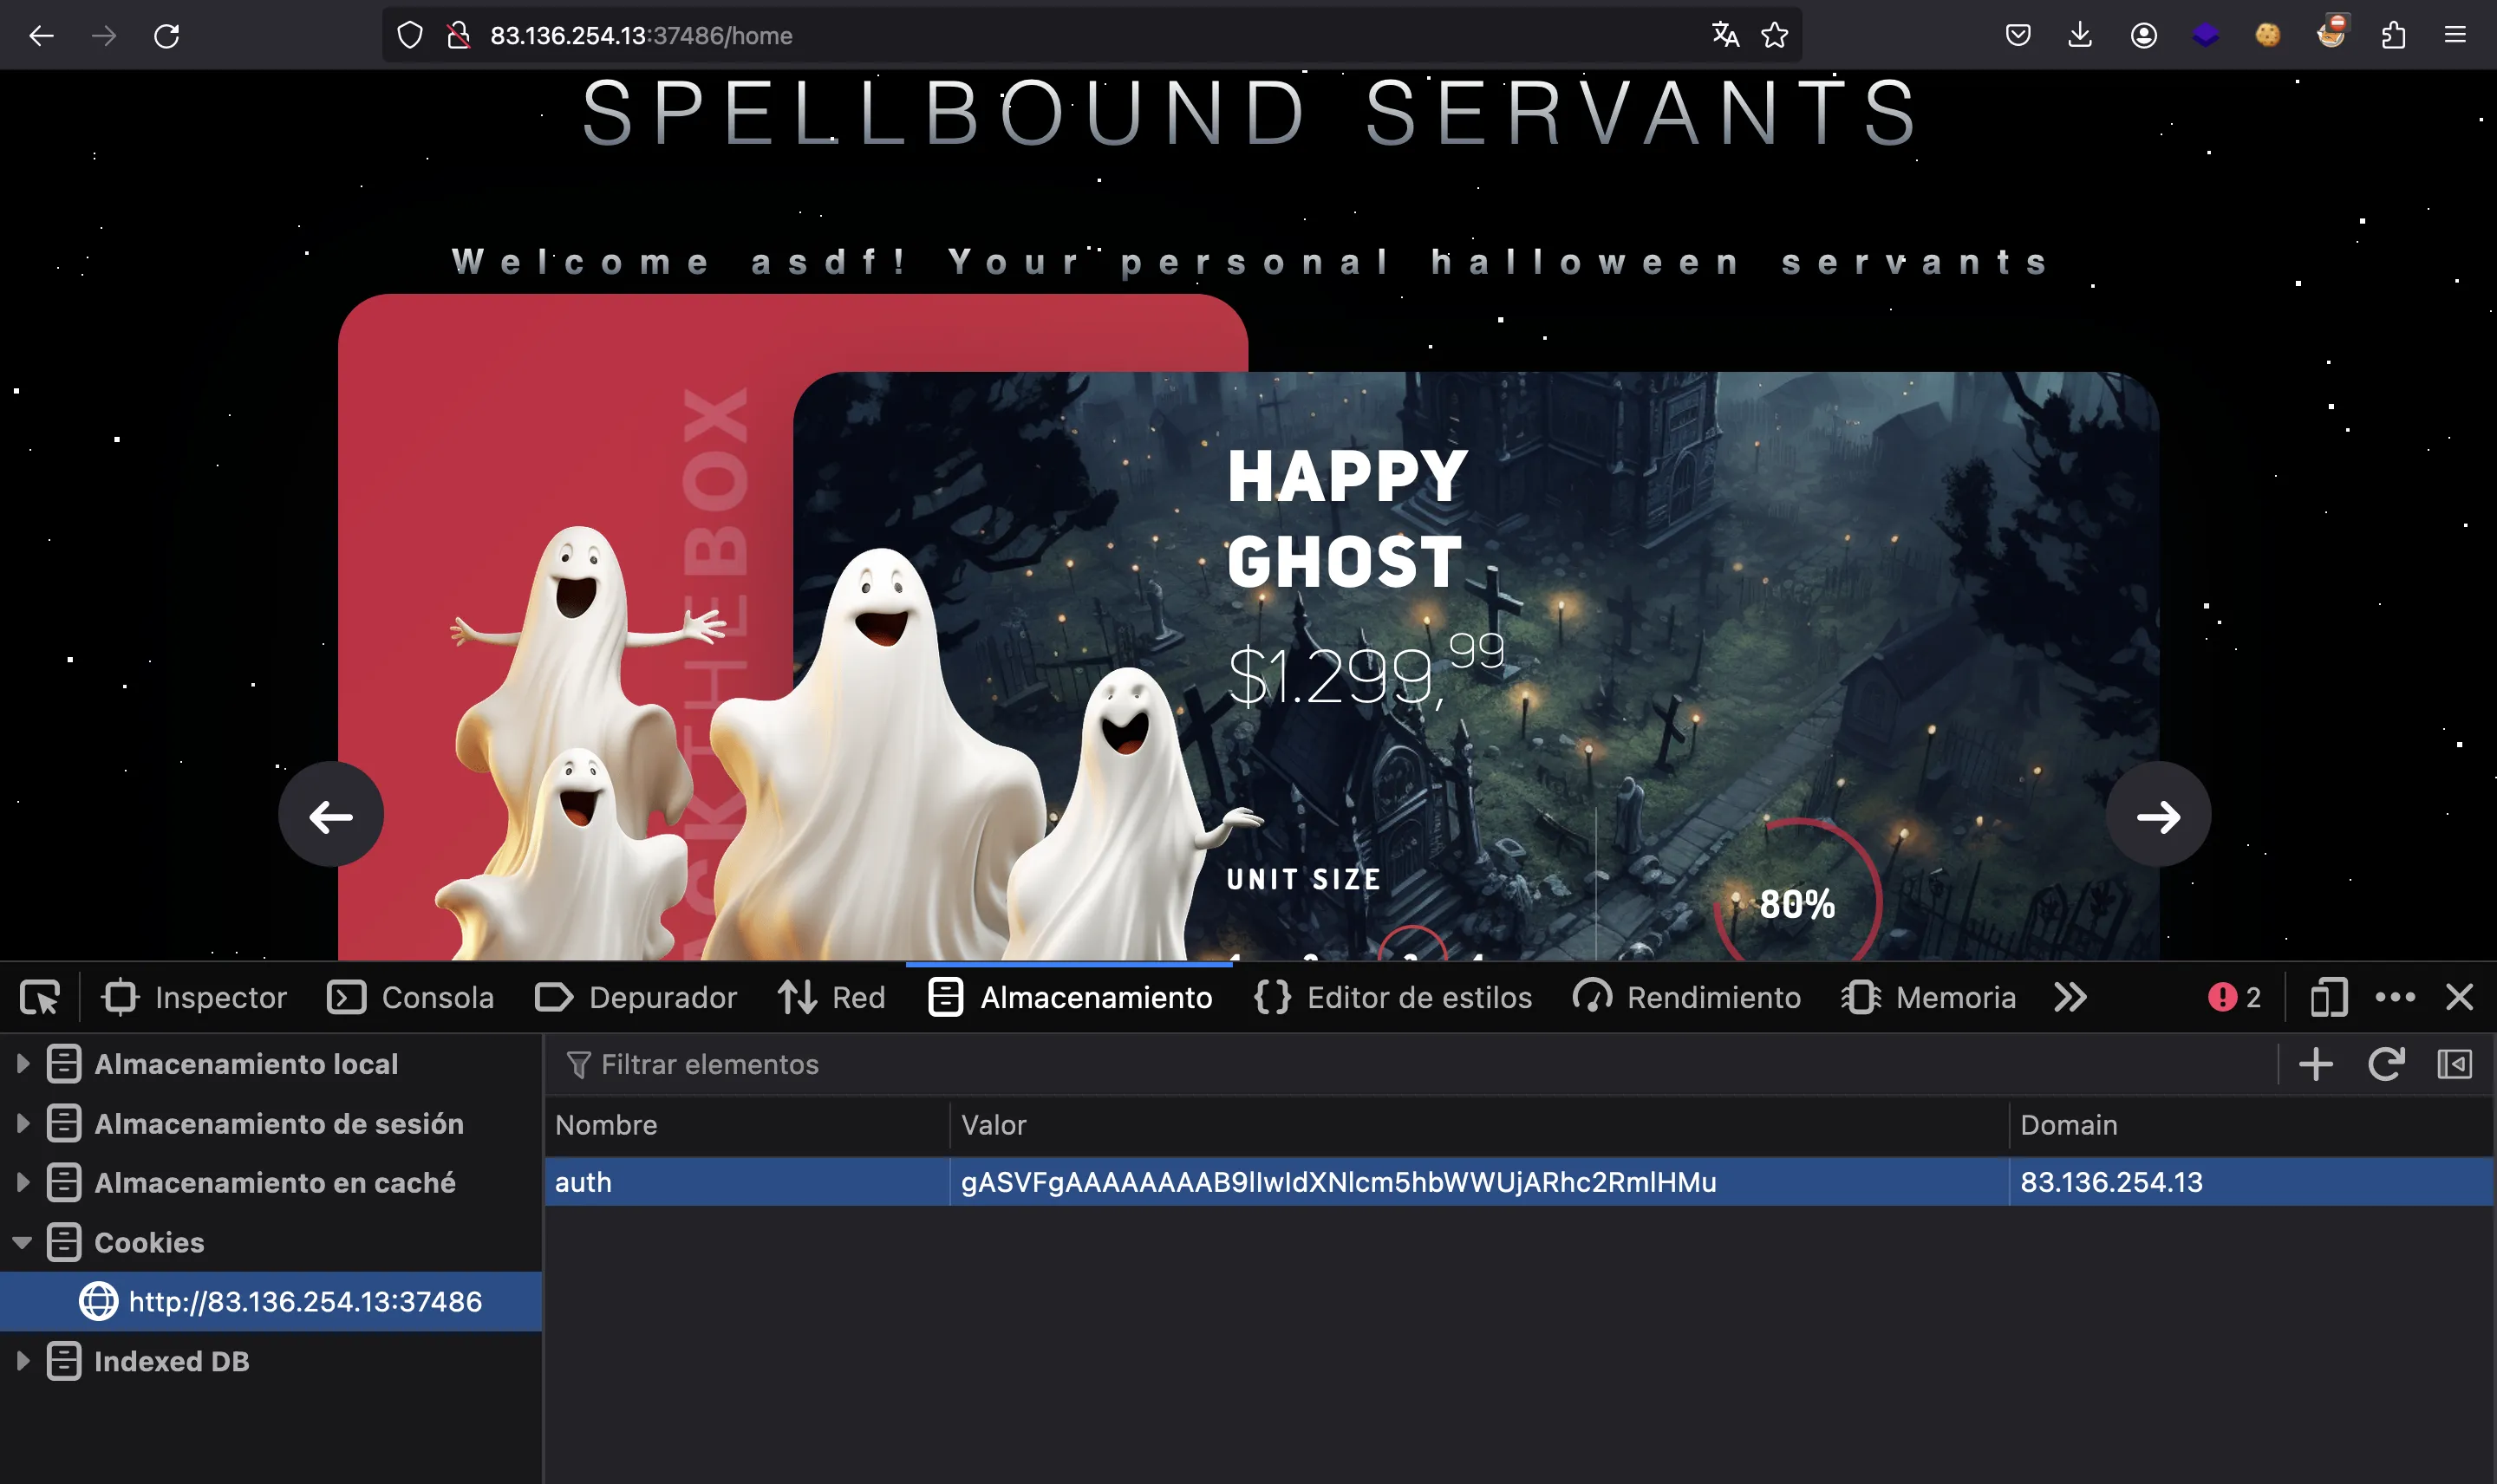Viewport: 2497px width, 1484px height.
Task: Select the auth cookie value starting gASVFg
Action: (1479, 1182)
